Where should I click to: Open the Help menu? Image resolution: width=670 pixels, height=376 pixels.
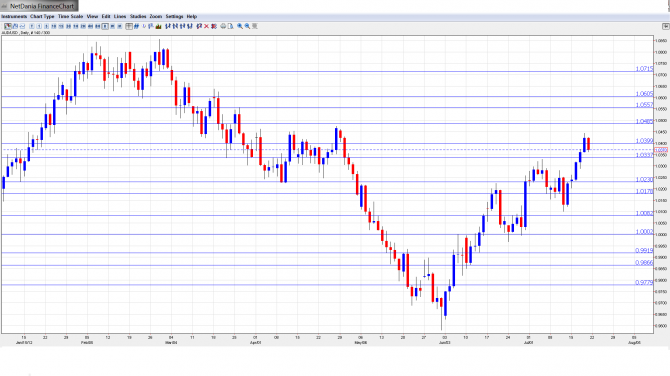point(192,17)
